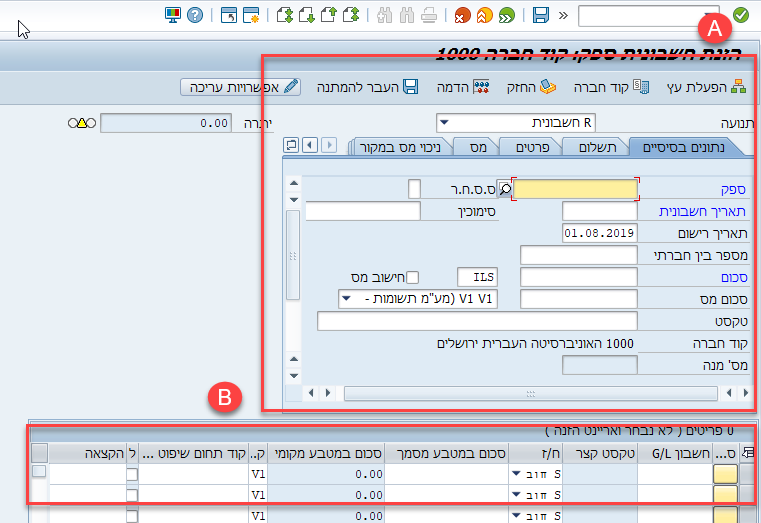Screen dimensions: 761x523
Task: Click the orange exit icon
Action: click(x=484, y=16)
